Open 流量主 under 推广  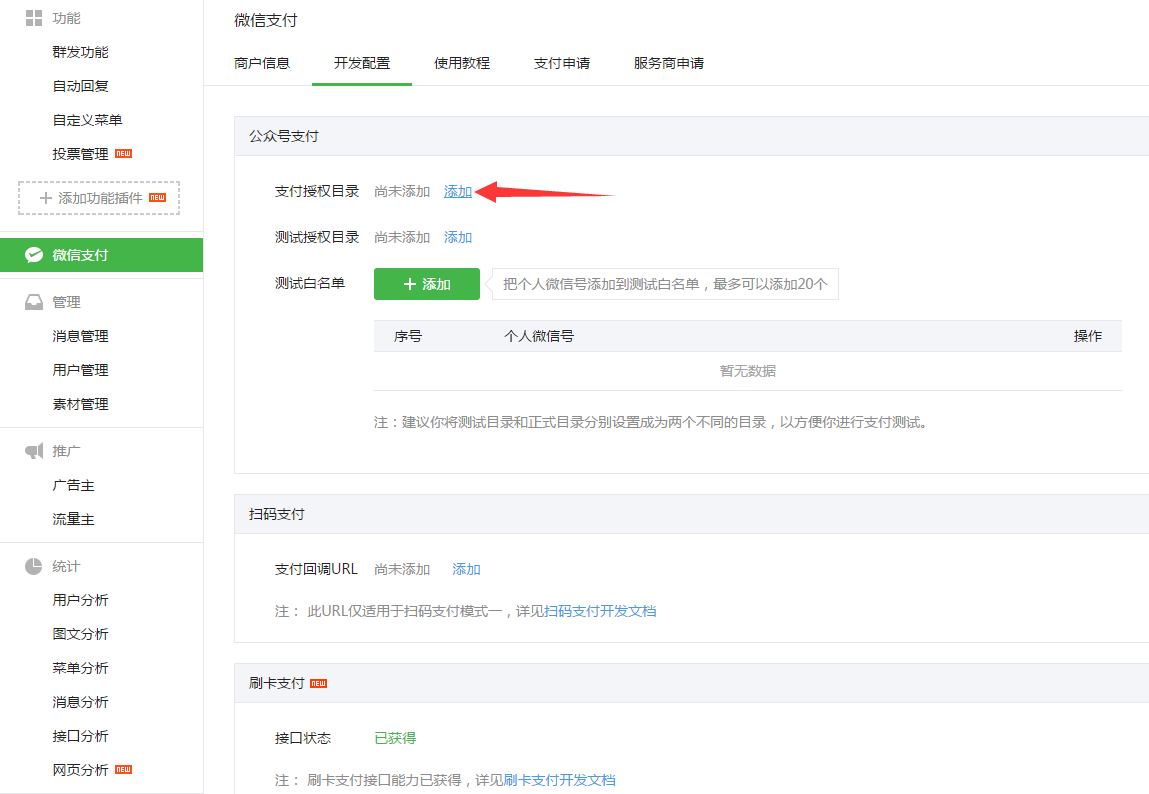tap(73, 519)
